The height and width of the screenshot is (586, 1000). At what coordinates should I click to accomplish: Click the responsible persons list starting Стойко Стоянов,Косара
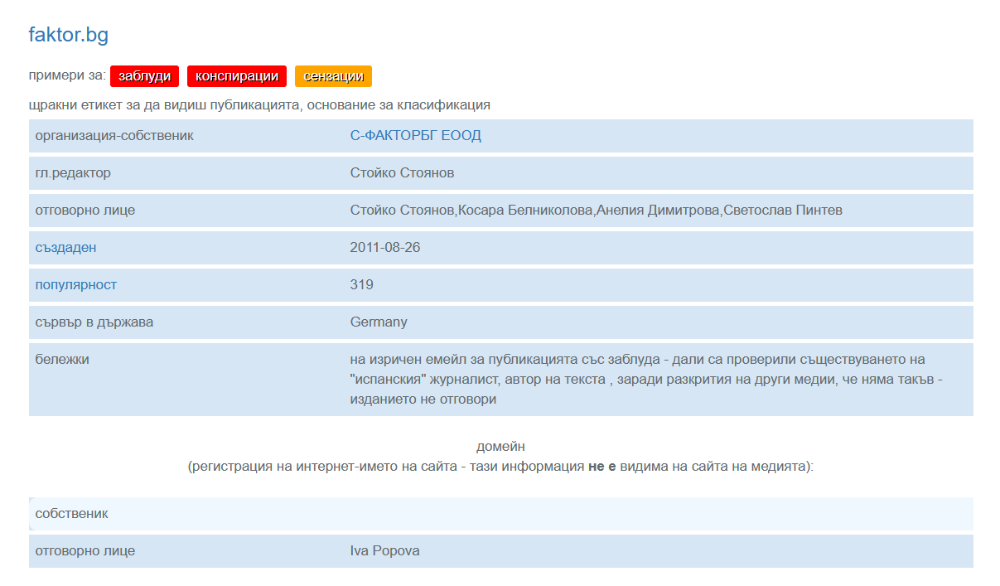(x=596, y=210)
